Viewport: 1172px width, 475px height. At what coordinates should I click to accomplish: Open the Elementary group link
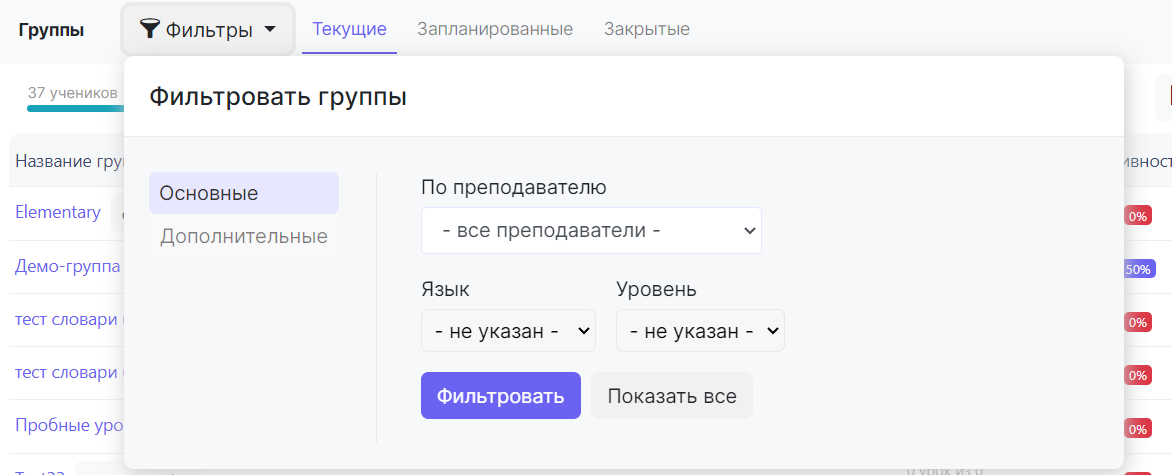(x=58, y=212)
